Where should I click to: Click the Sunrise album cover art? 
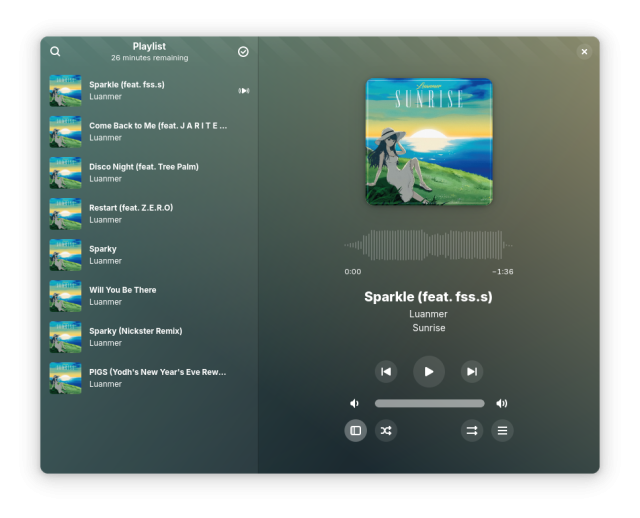(x=429, y=142)
